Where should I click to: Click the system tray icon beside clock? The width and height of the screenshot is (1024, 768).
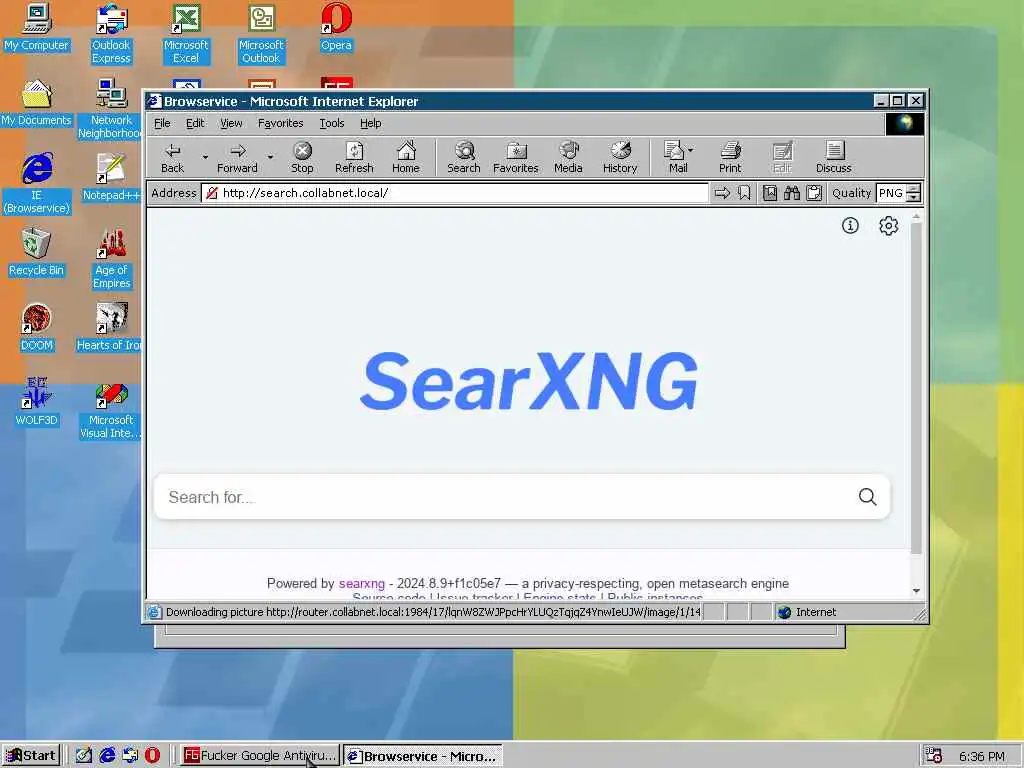[x=934, y=756]
